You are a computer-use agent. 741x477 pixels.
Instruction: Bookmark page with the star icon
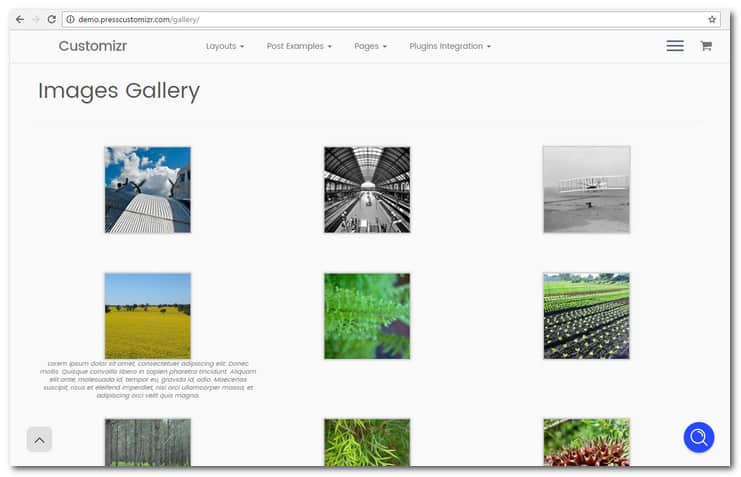[712, 19]
